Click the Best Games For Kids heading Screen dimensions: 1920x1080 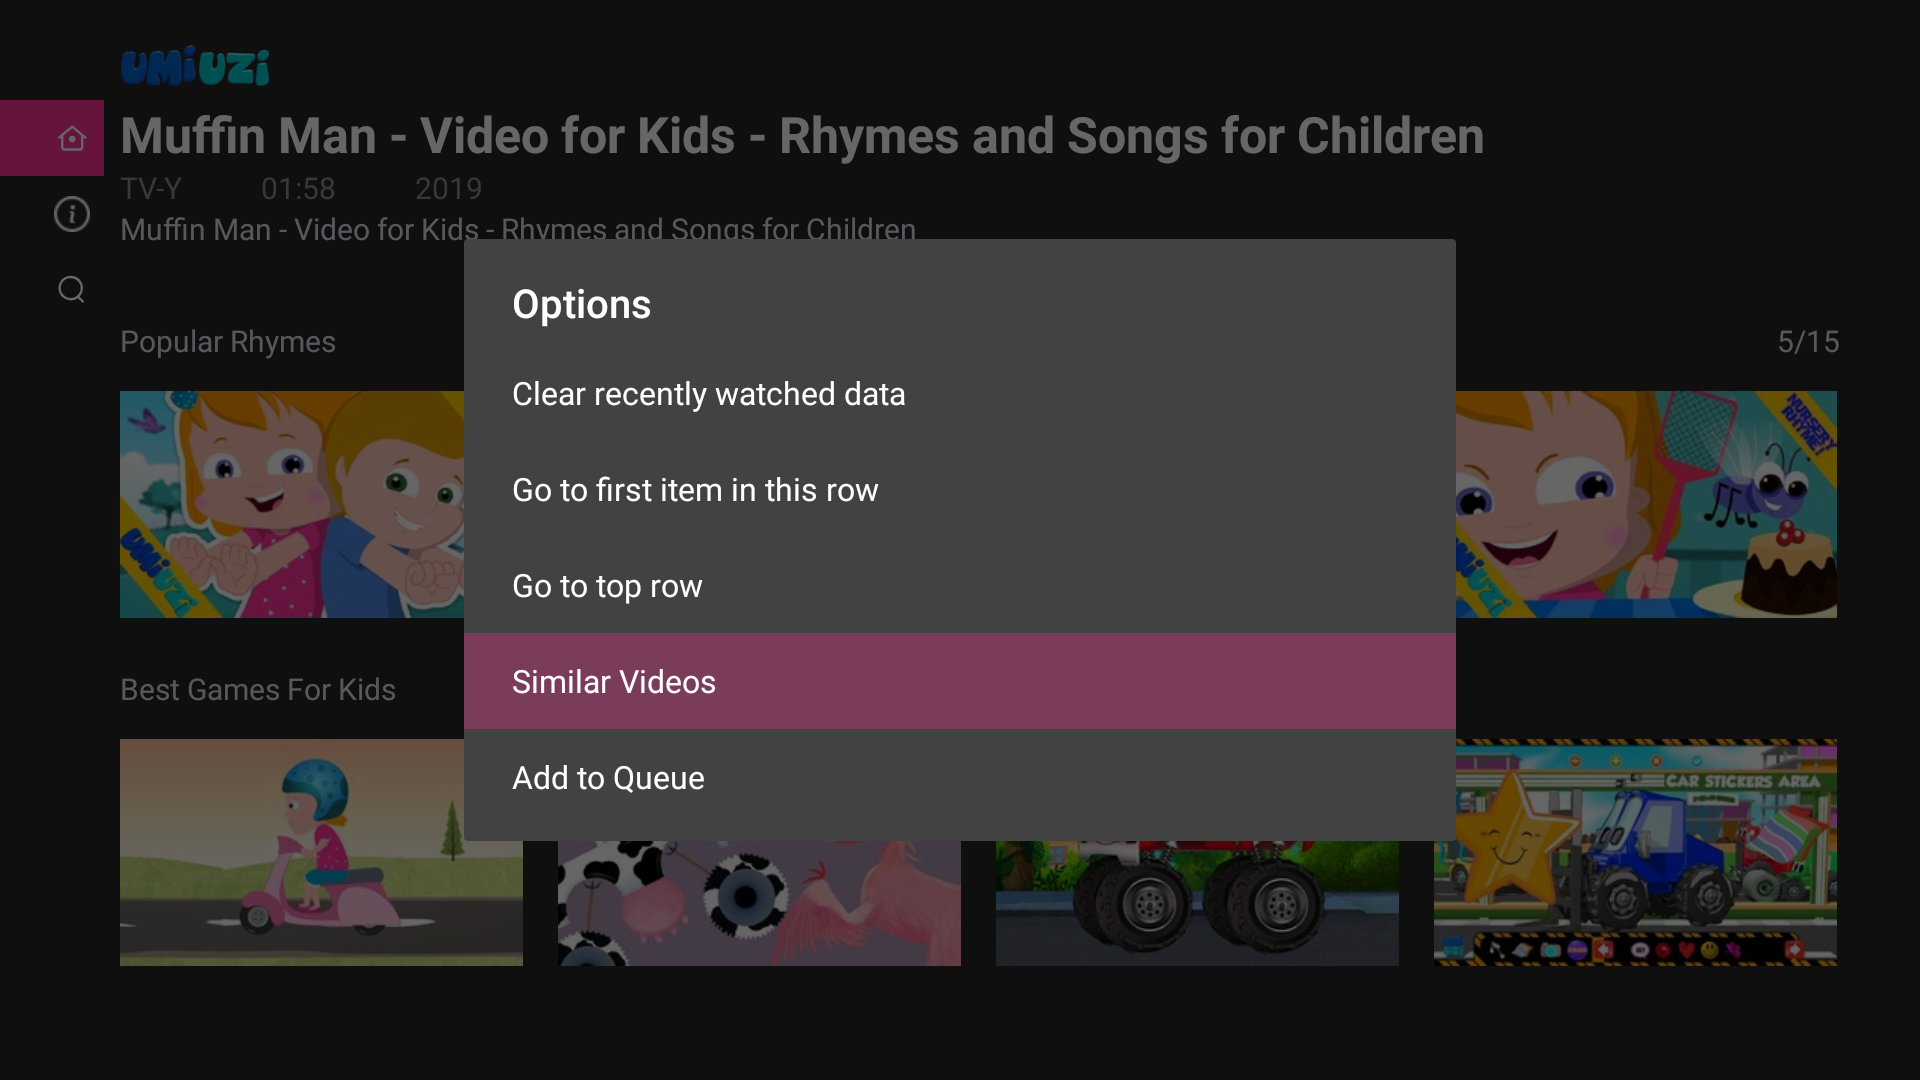(x=258, y=690)
